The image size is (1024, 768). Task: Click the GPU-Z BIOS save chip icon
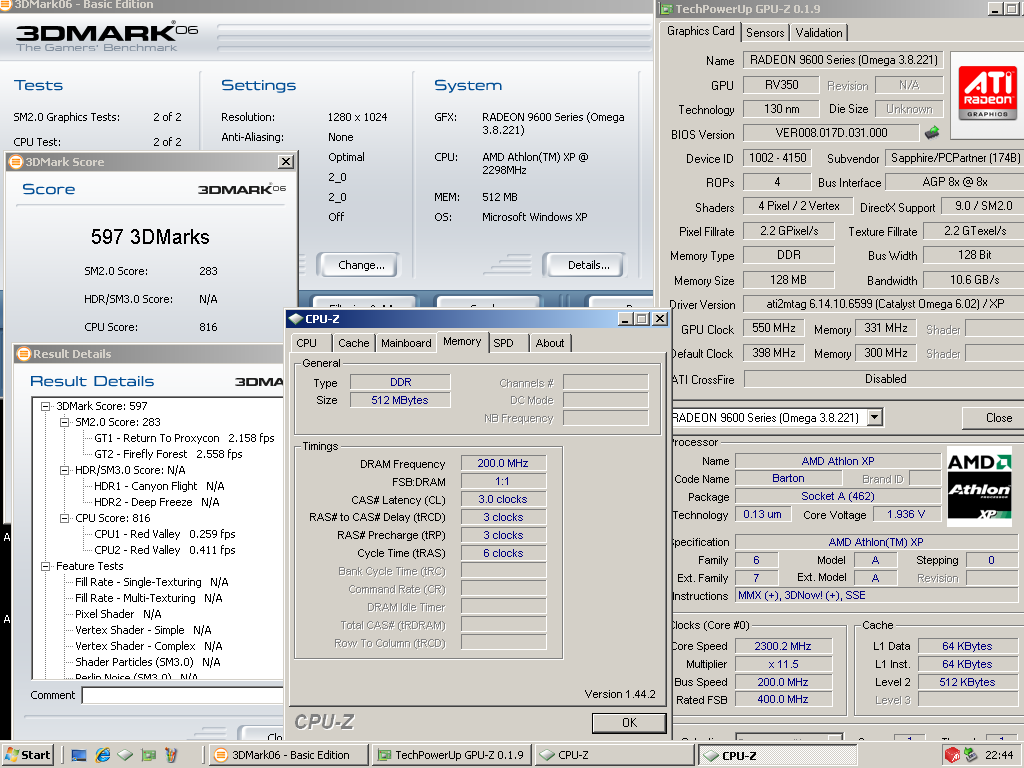click(x=932, y=133)
